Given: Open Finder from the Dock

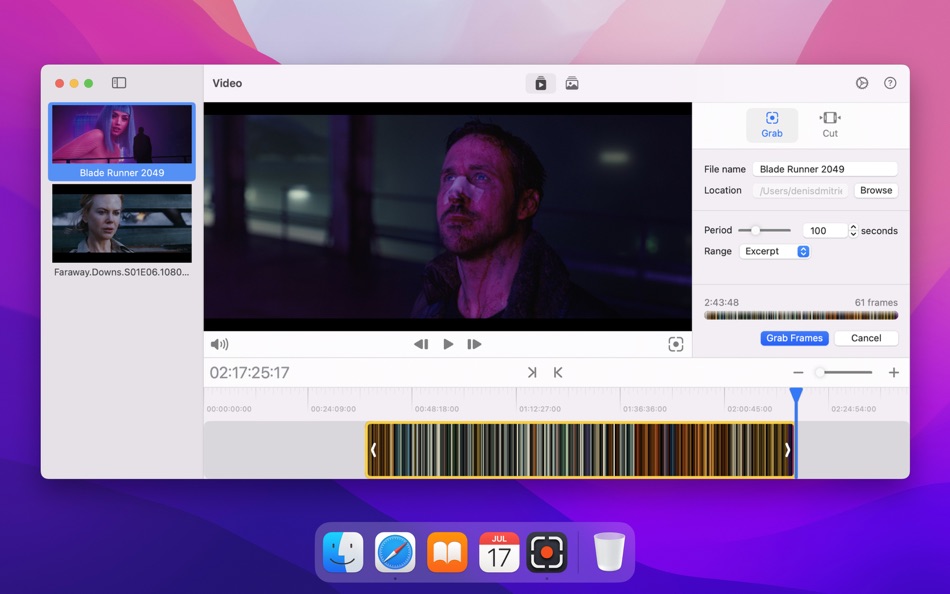Looking at the screenshot, I should [x=343, y=552].
